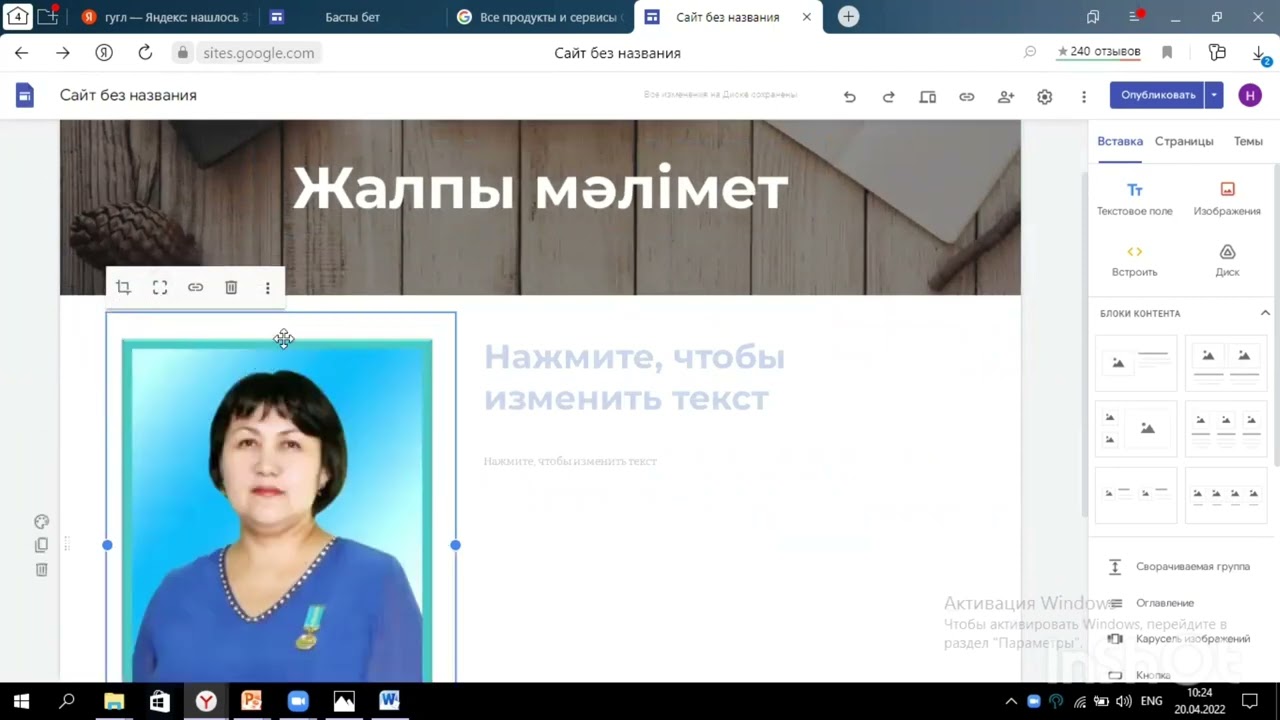Change section background palette icon
Viewport: 1280px width, 720px height.
[41, 522]
